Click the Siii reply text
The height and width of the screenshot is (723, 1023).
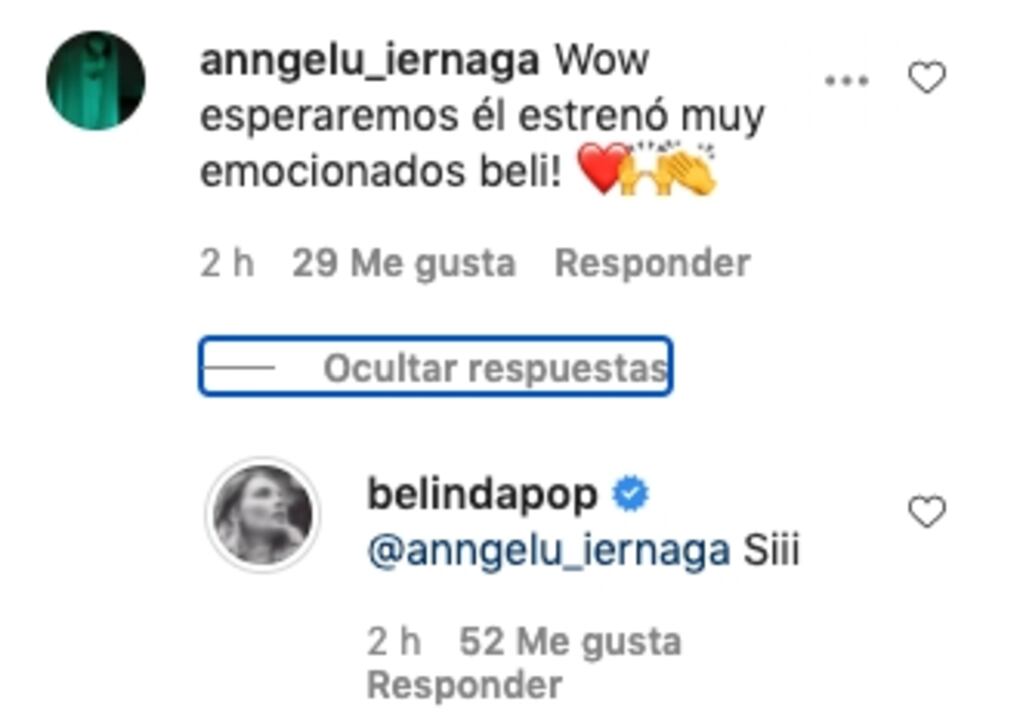(x=772, y=550)
